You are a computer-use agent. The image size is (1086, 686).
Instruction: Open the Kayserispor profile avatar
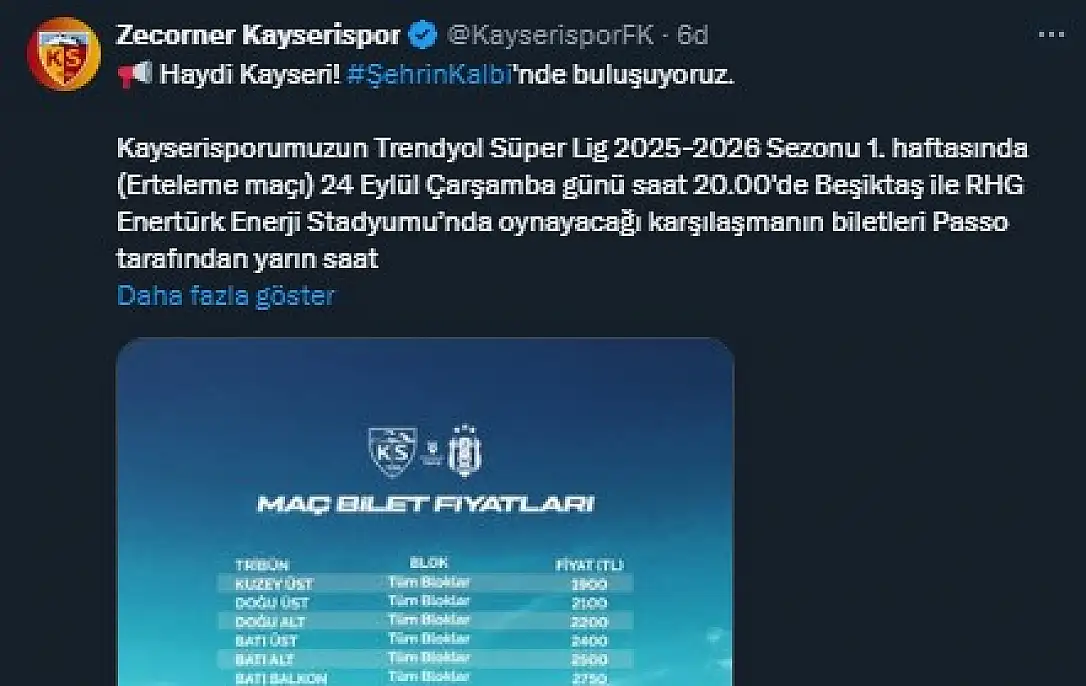tap(63, 53)
